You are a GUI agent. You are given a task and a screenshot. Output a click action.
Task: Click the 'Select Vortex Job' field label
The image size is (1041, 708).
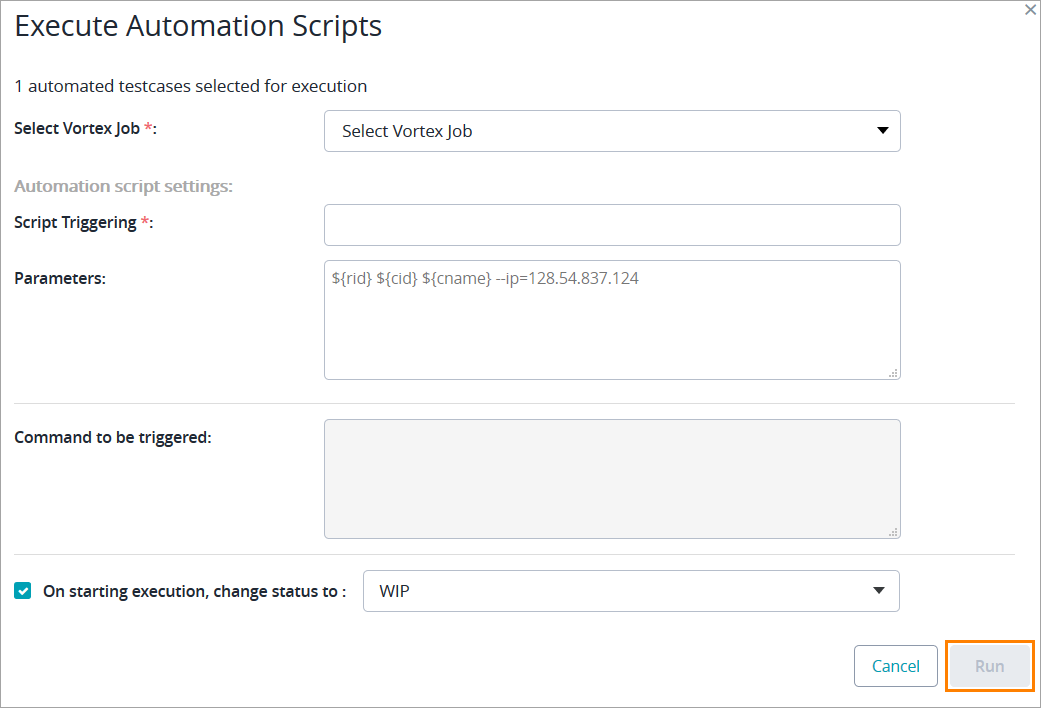pyautogui.click(x=85, y=129)
